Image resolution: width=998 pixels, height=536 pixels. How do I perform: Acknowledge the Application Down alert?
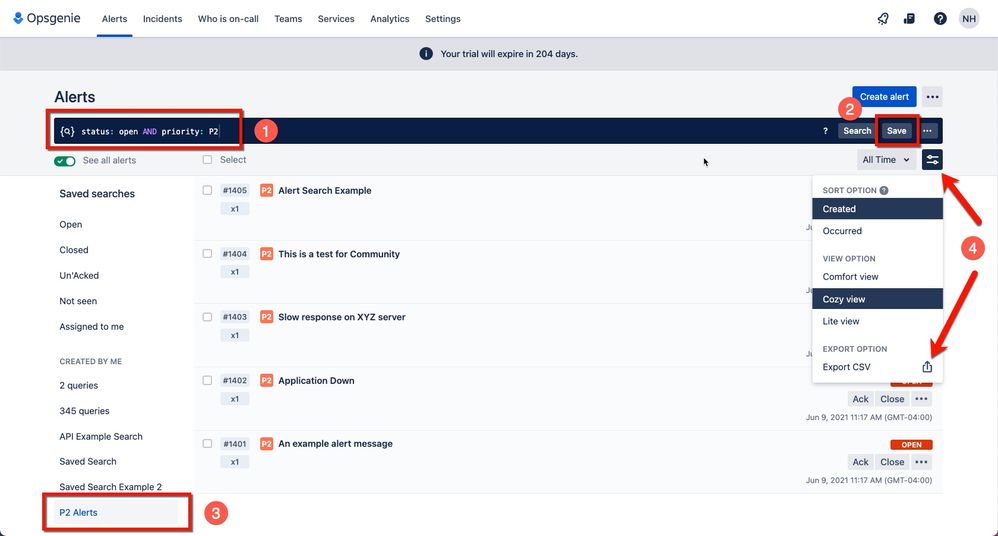[x=861, y=399]
